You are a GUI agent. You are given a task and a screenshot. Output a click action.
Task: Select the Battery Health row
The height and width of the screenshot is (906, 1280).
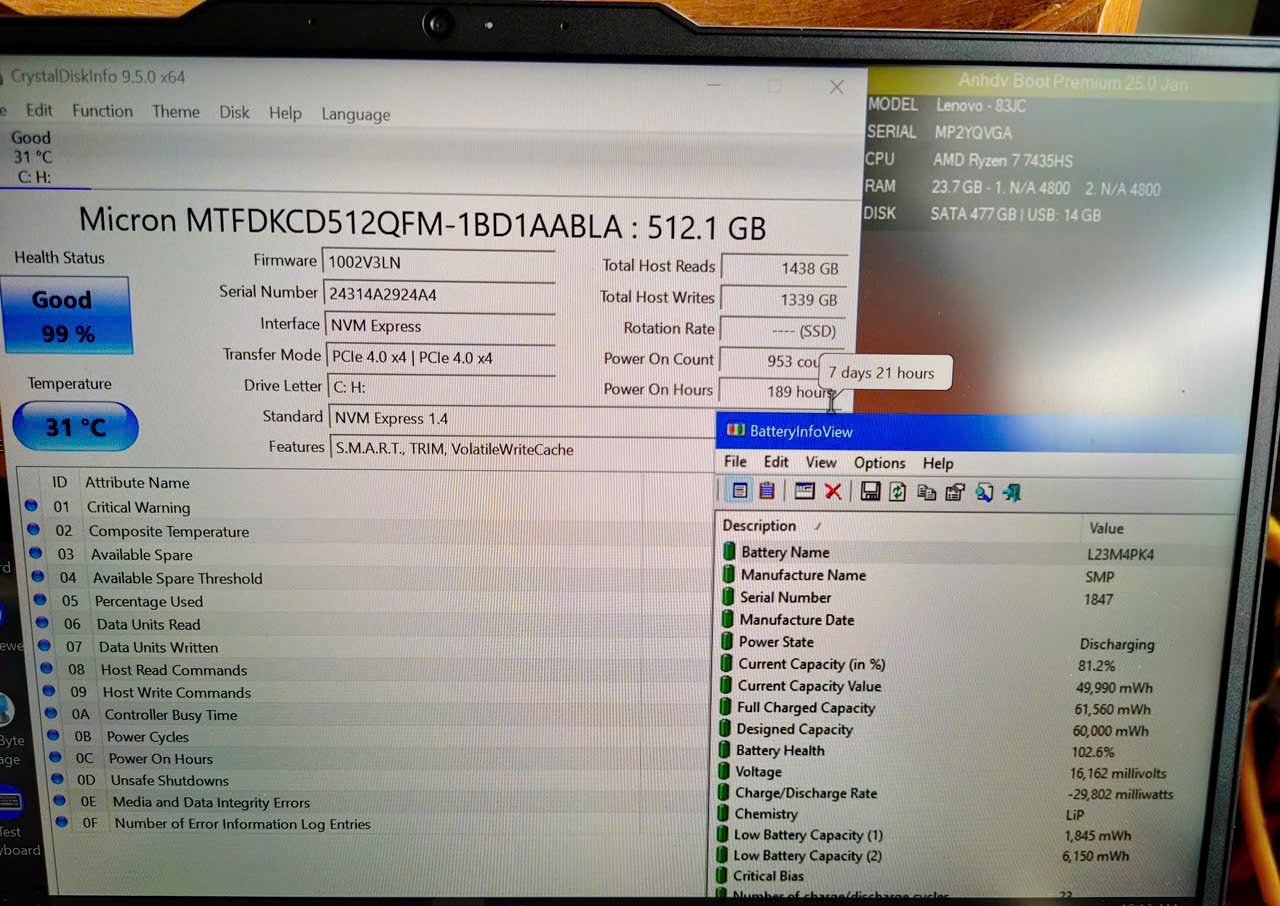point(780,751)
